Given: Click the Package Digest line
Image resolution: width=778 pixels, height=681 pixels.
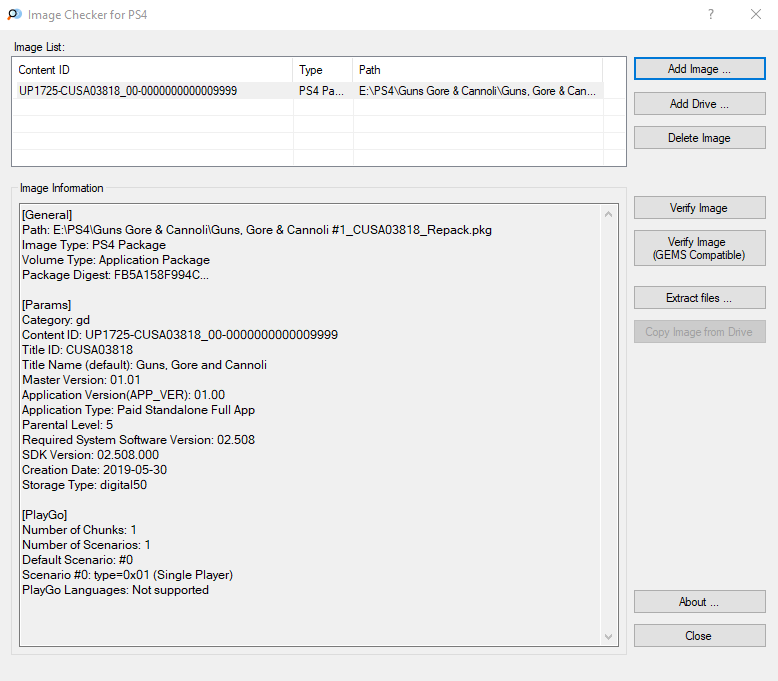Looking at the screenshot, I should click(115, 275).
